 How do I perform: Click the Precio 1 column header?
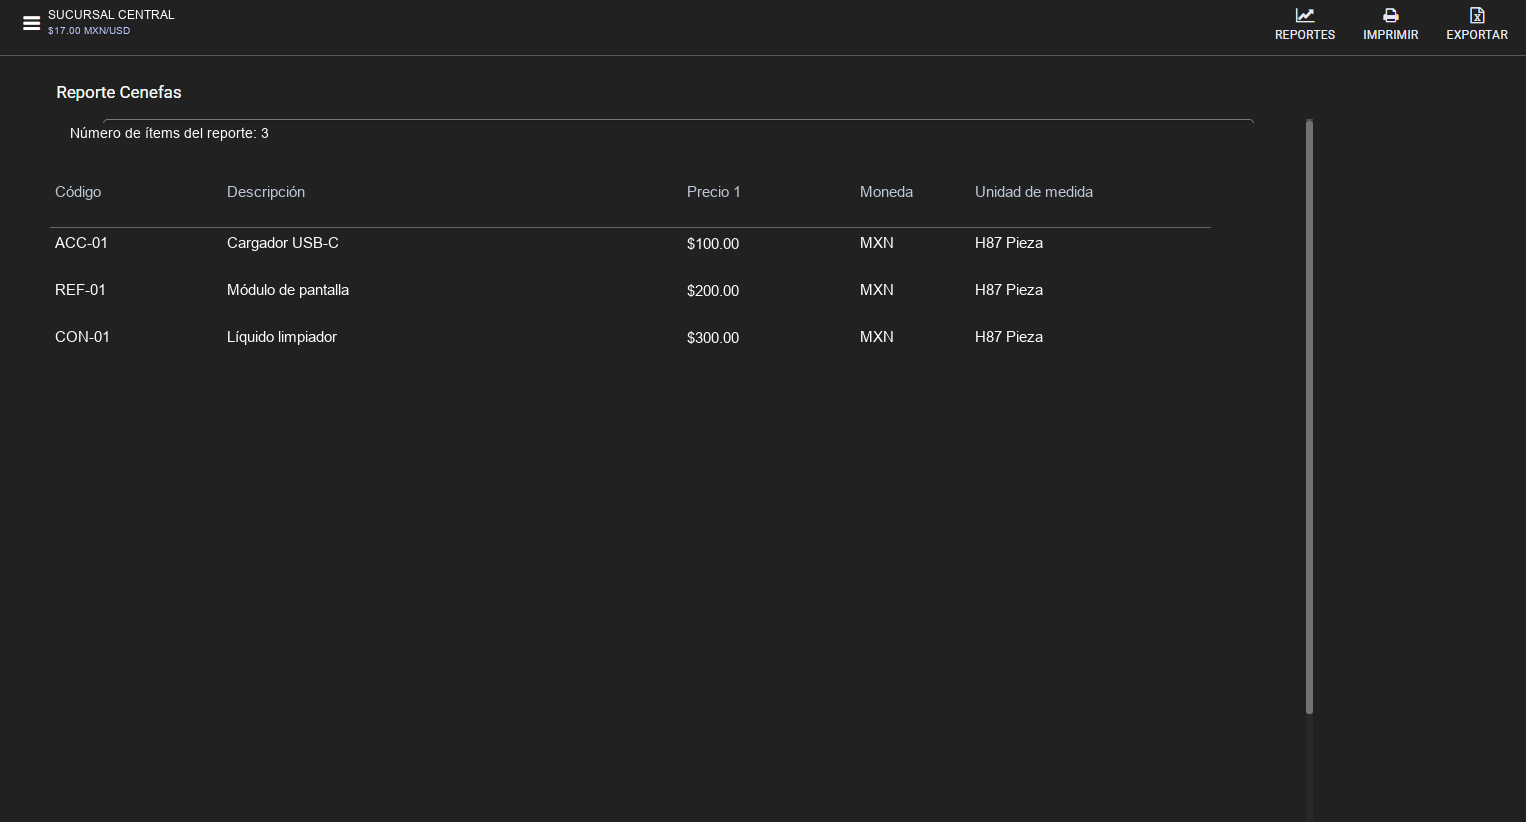pyautogui.click(x=714, y=192)
